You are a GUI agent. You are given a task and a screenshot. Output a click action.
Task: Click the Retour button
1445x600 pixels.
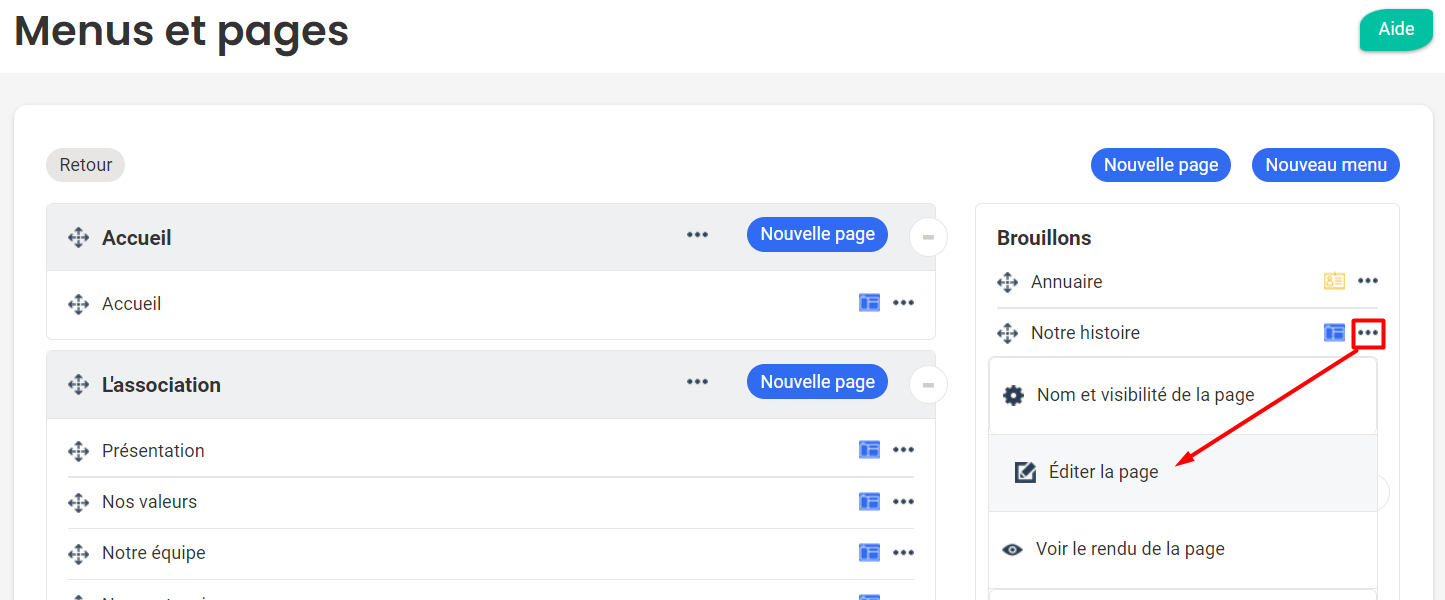pyautogui.click(x=85, y=165)
